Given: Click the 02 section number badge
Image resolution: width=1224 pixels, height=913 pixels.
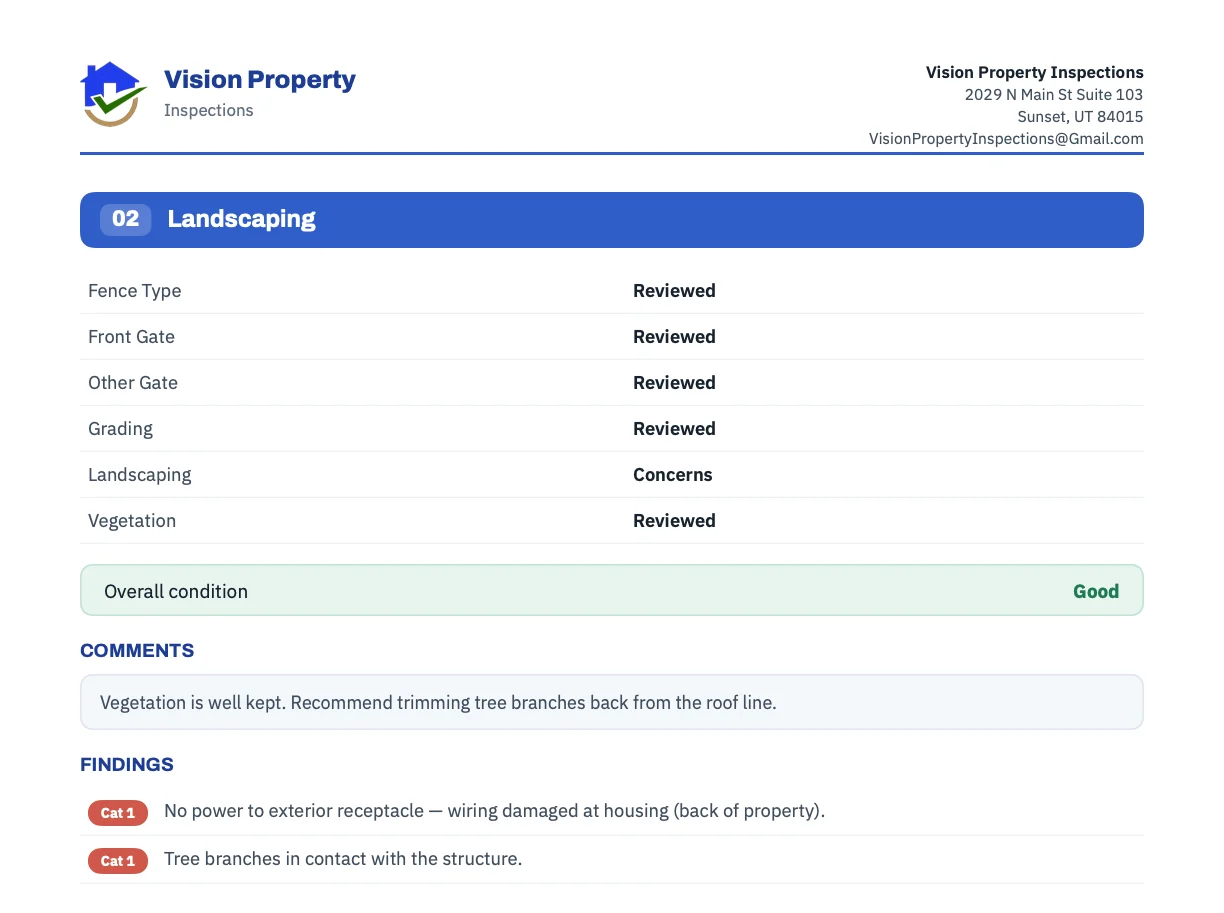Looking at the screenshot, I should point(125,219).
